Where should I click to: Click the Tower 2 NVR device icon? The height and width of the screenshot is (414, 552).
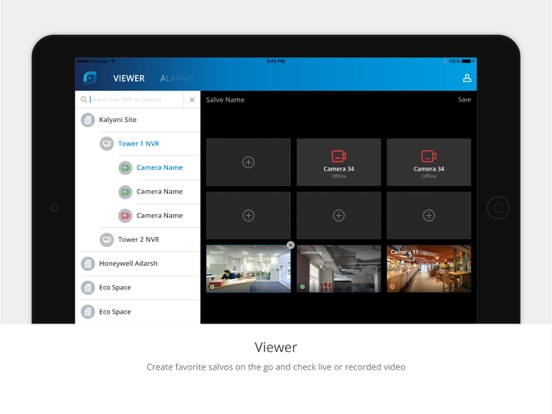[107, 239]
